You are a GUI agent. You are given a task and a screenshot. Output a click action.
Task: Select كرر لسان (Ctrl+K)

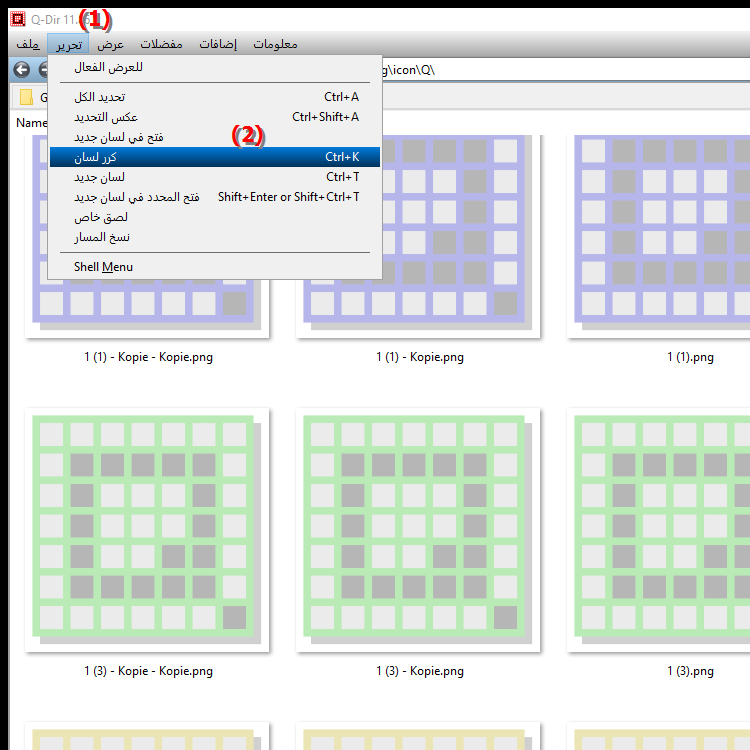coord(215,157)
